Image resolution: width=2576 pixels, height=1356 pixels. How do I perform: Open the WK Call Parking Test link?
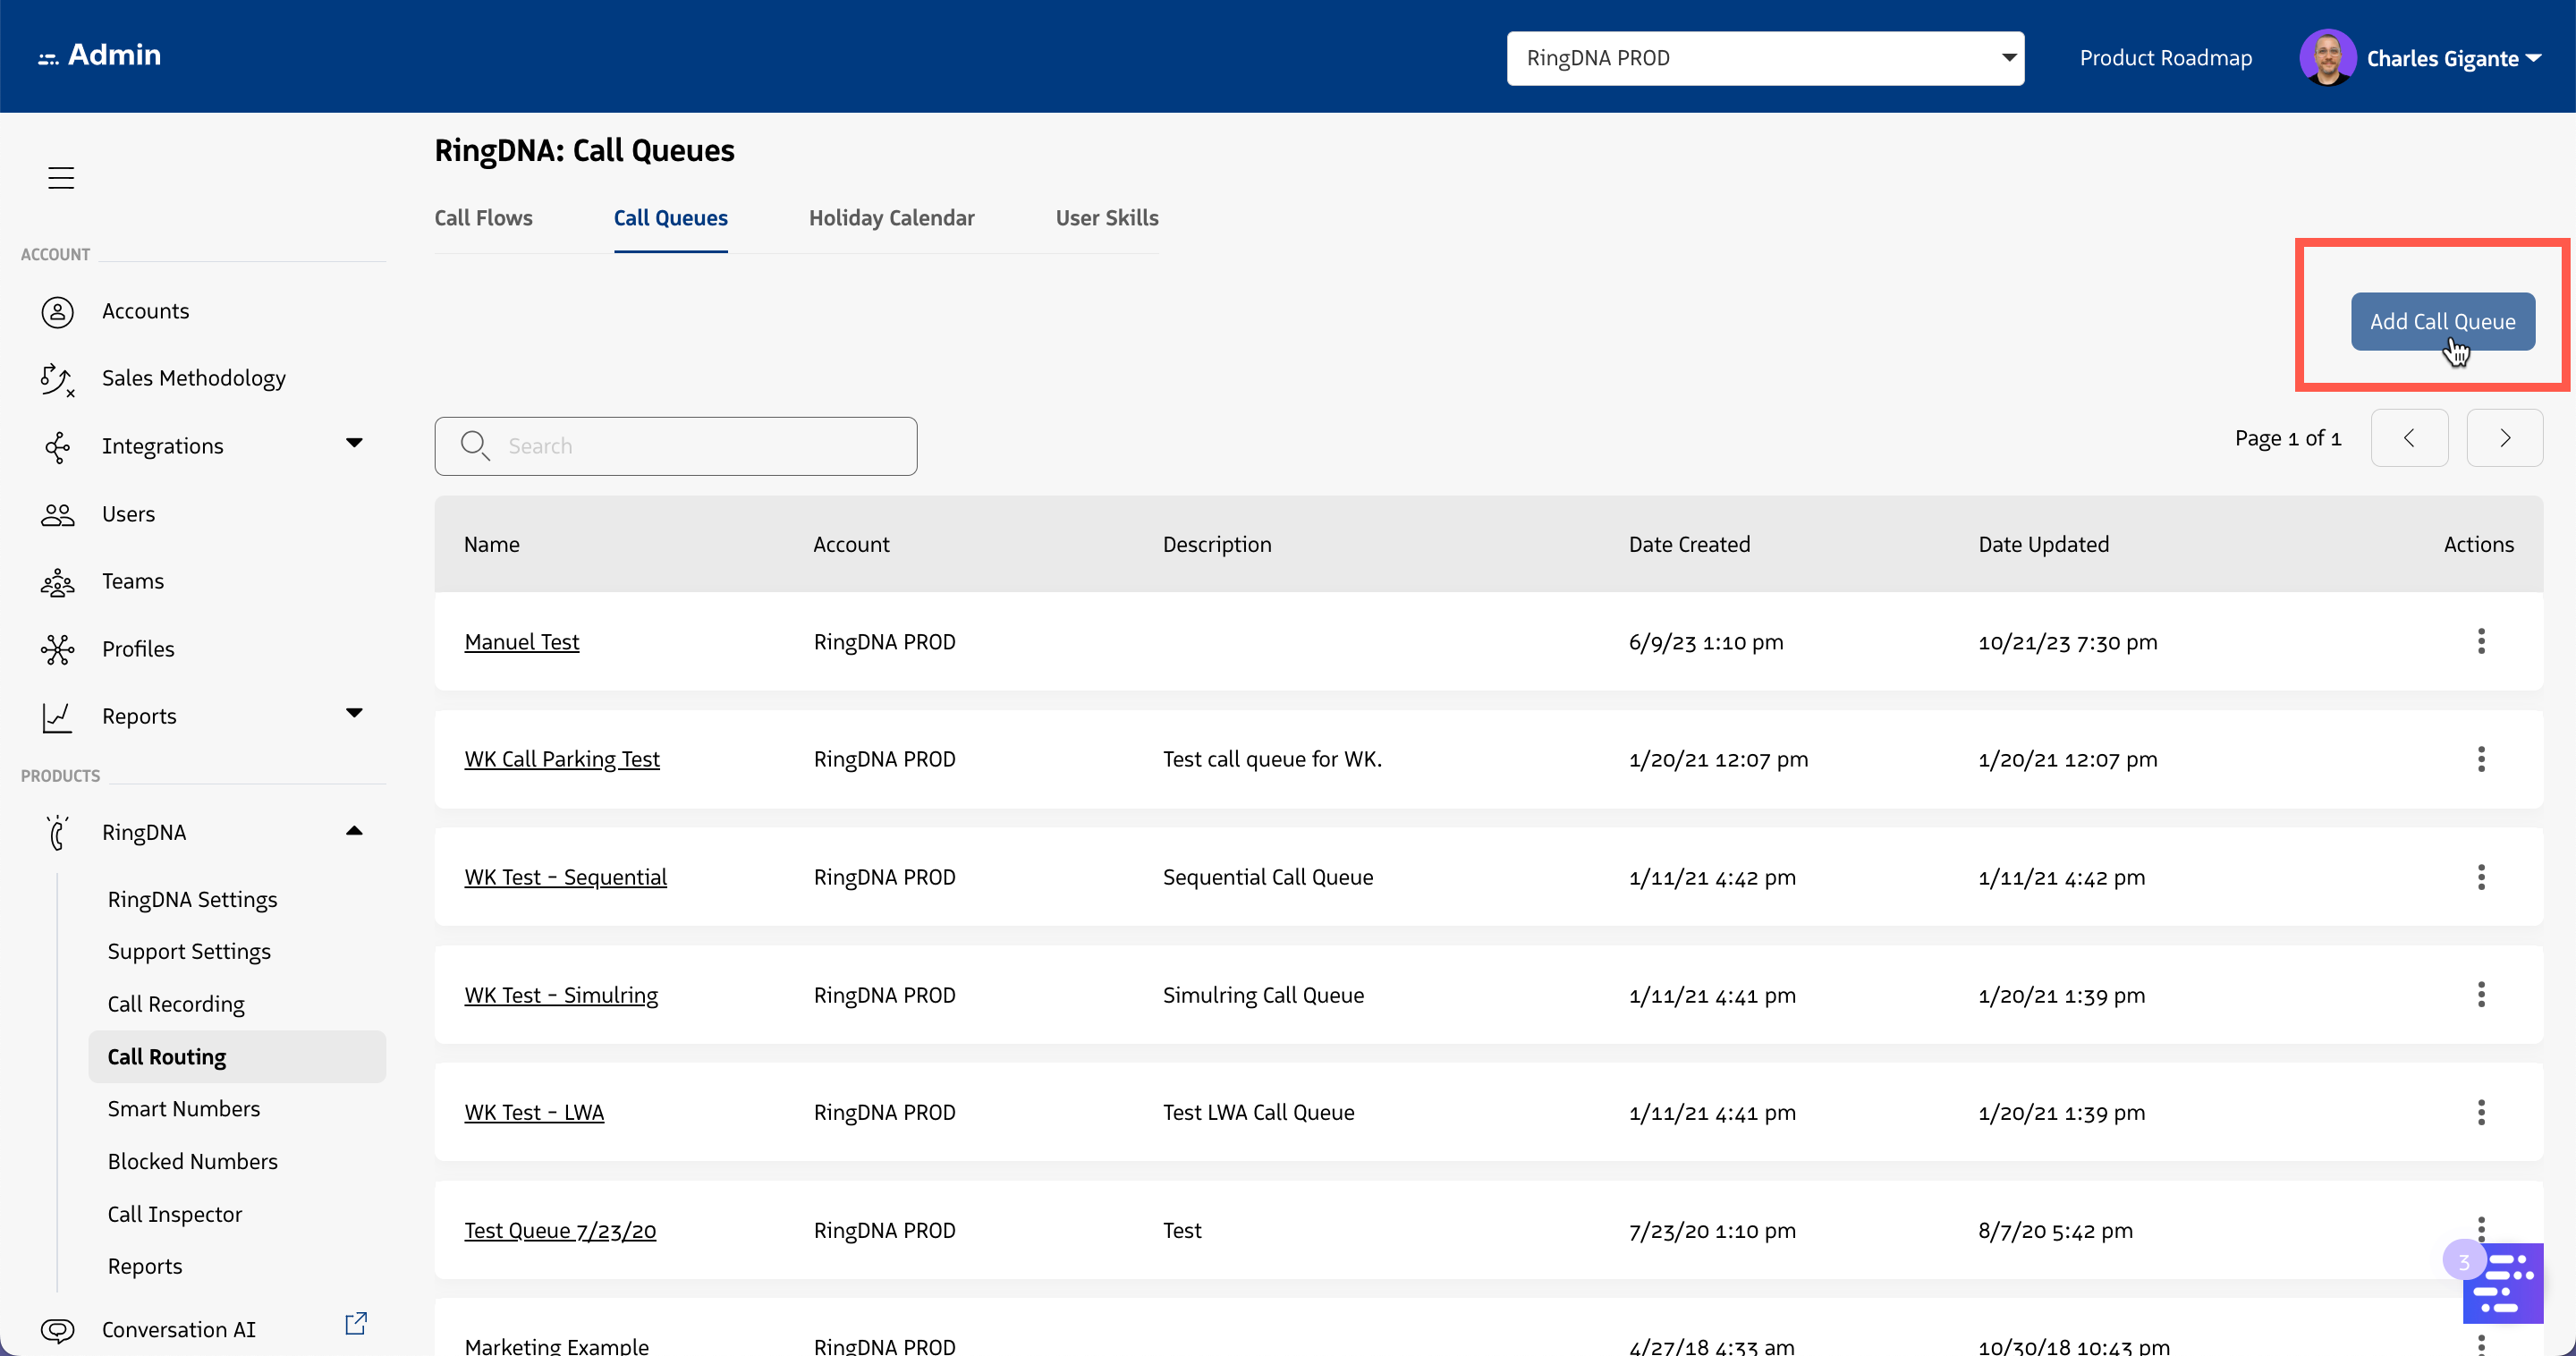[562, 759]
